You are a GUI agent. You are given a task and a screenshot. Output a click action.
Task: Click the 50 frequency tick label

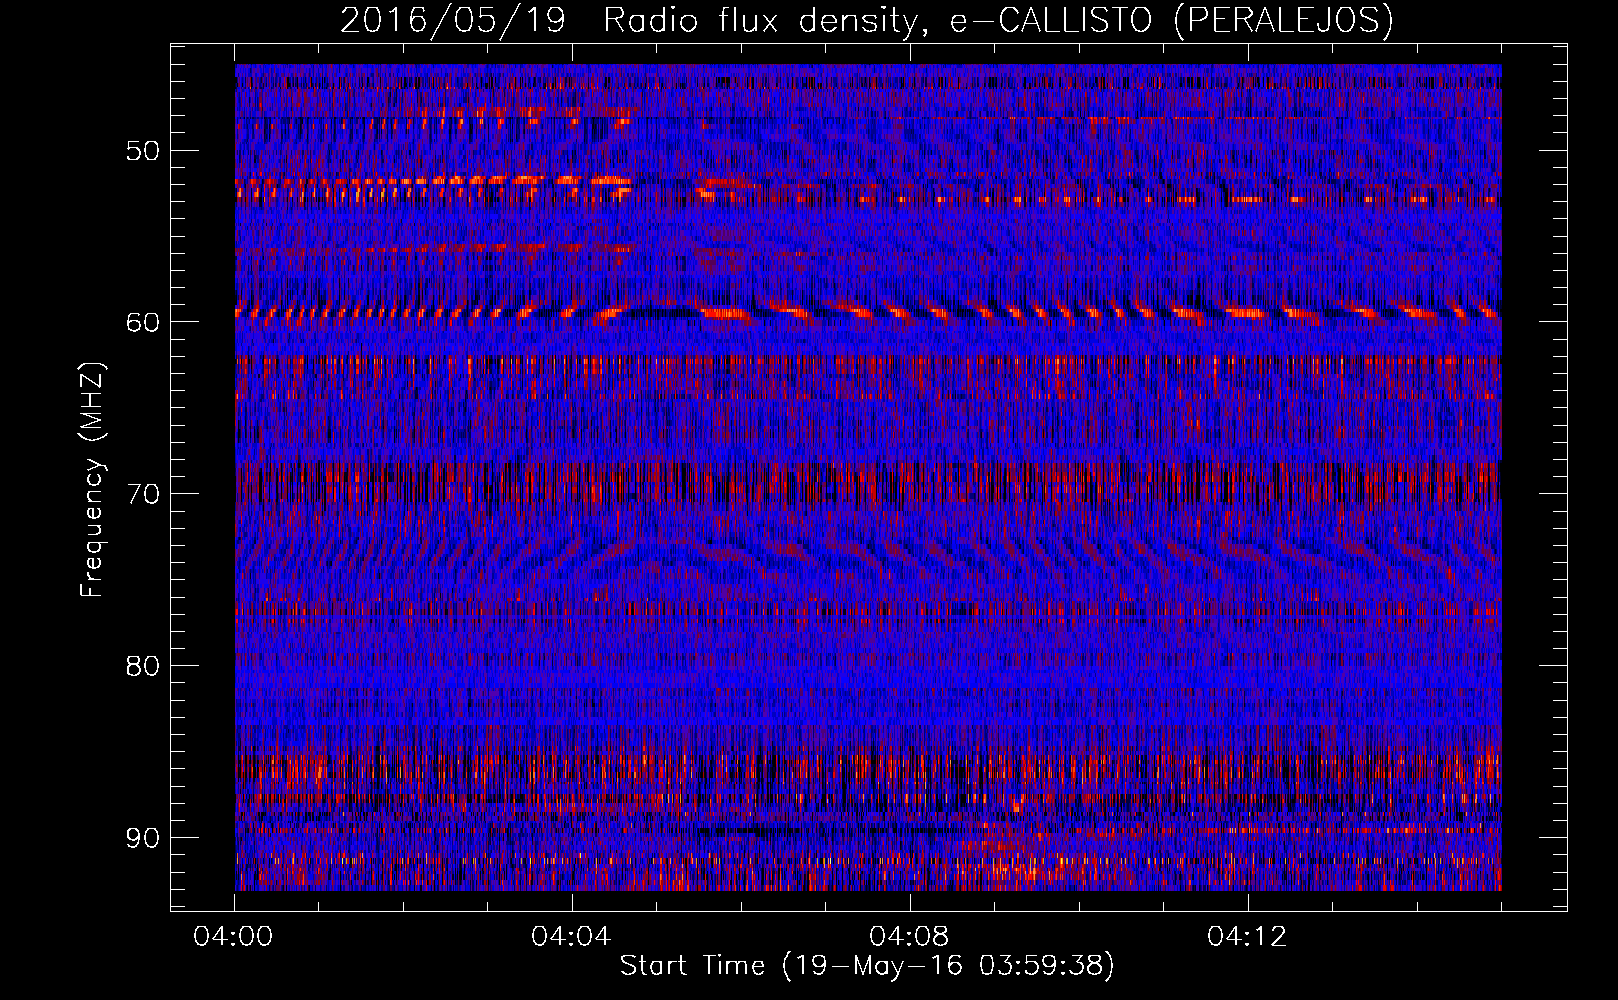click(x=142, y=151)
